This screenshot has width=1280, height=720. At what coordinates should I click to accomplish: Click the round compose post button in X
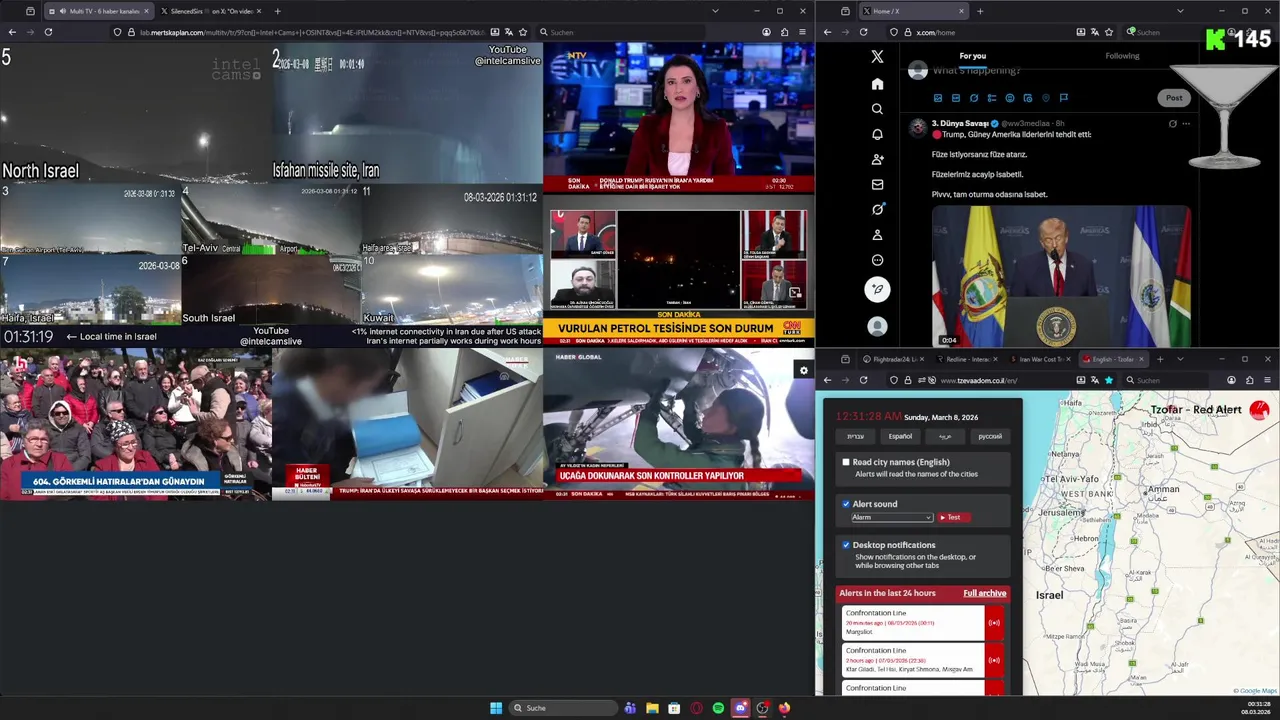coord(877,290)
